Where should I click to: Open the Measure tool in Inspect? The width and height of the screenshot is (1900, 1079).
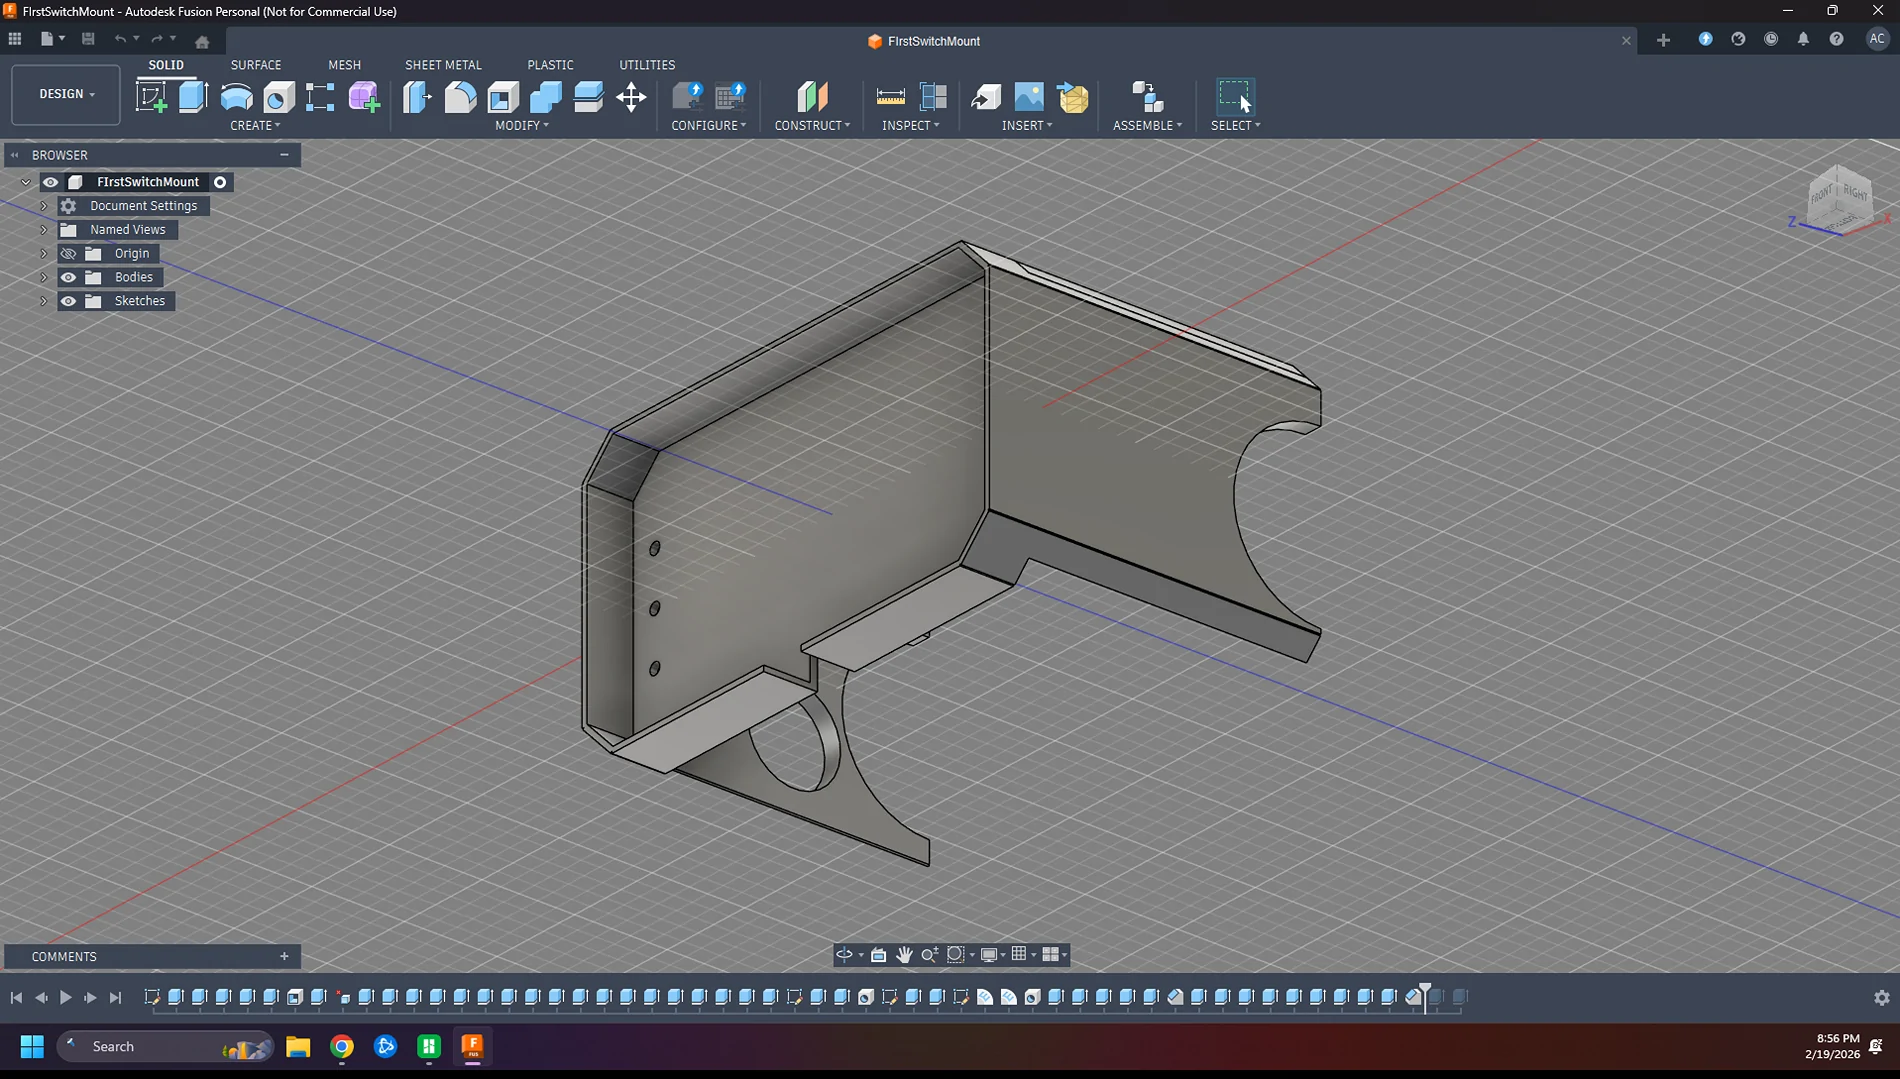click(x=890, y=97)
